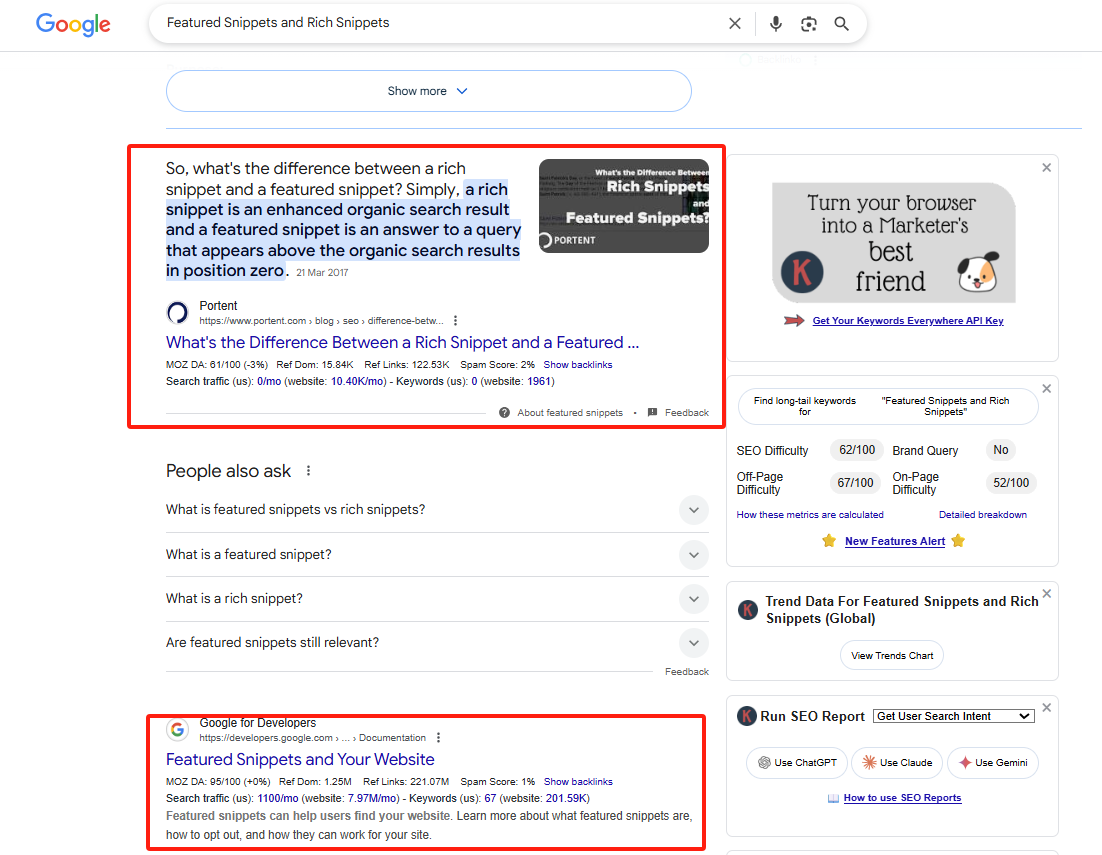This screenshot has height=855, width=1102.
Task: Click the View Trends Chart button
Action: (x=892, y=655)
